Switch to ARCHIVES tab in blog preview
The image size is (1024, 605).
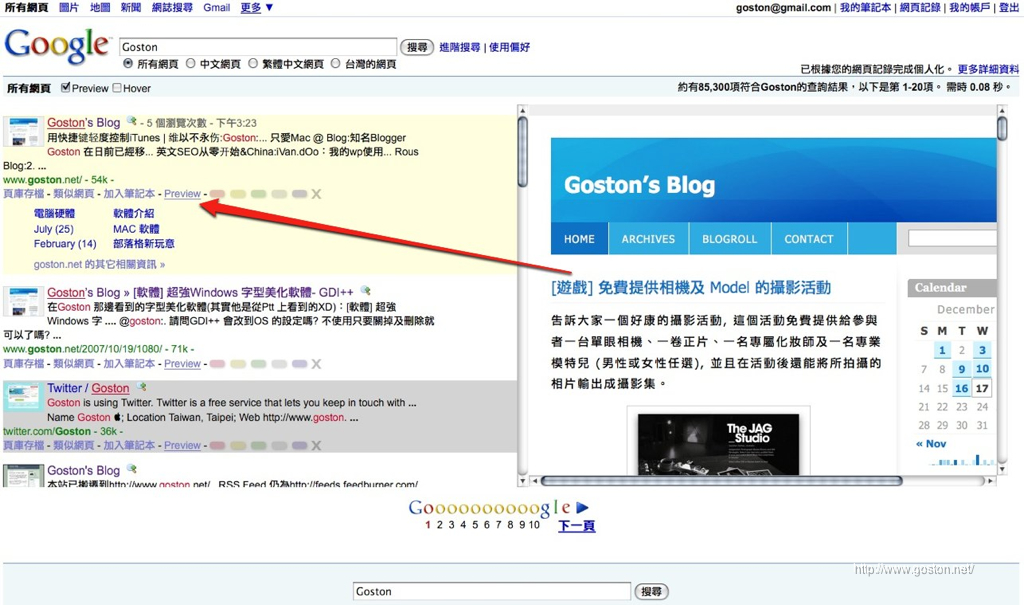(648, 239)
